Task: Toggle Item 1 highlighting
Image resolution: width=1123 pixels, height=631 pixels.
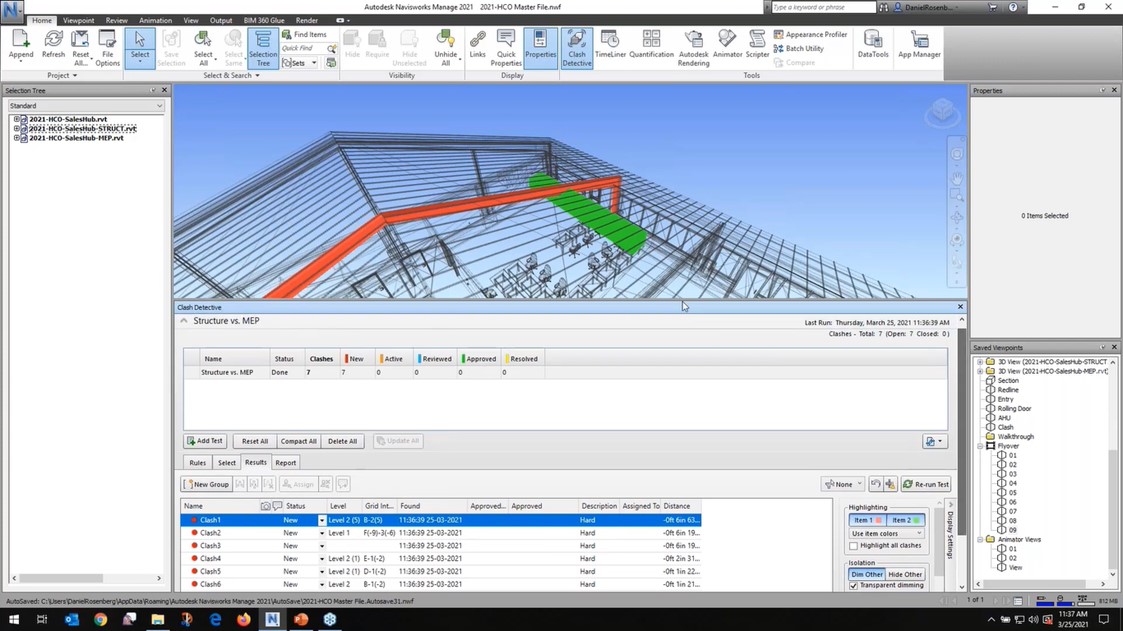Action: (867, 520)
